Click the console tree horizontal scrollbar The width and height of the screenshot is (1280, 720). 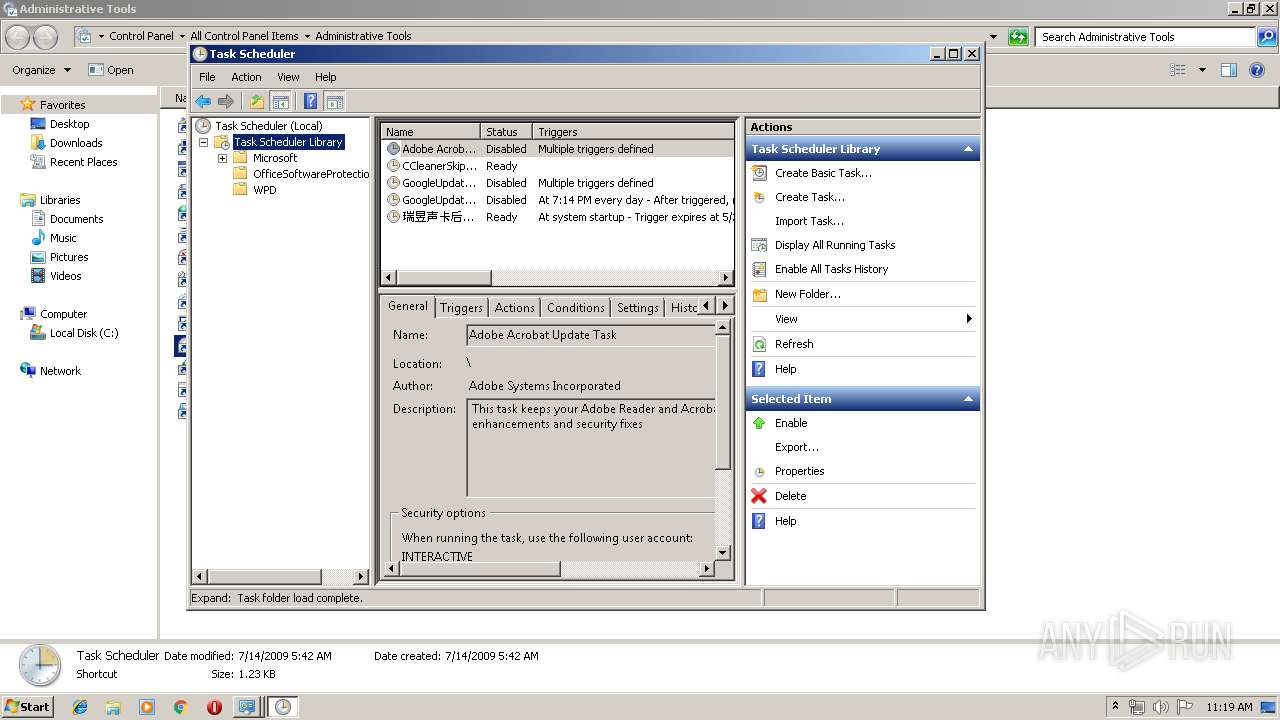pyautogui.click(x=281, y=576)
